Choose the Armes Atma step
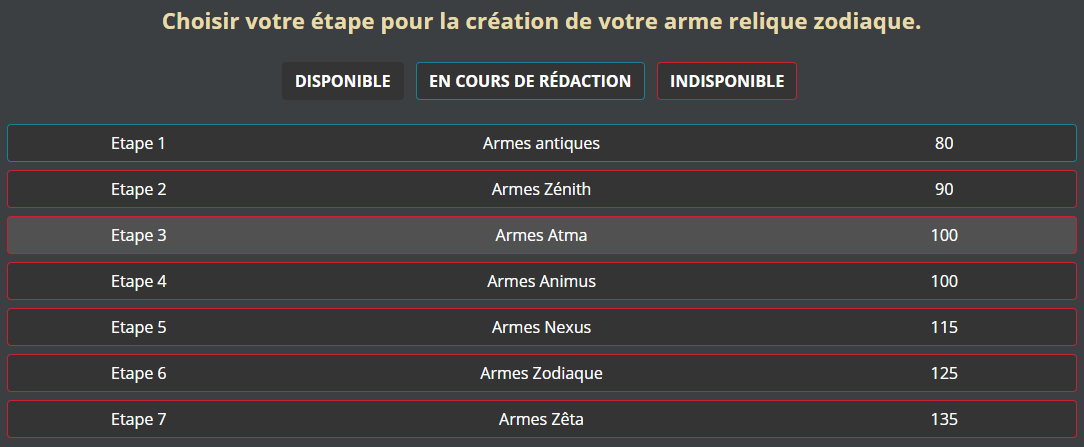This screenshot has height=447, width=1084. coord(541,235)
